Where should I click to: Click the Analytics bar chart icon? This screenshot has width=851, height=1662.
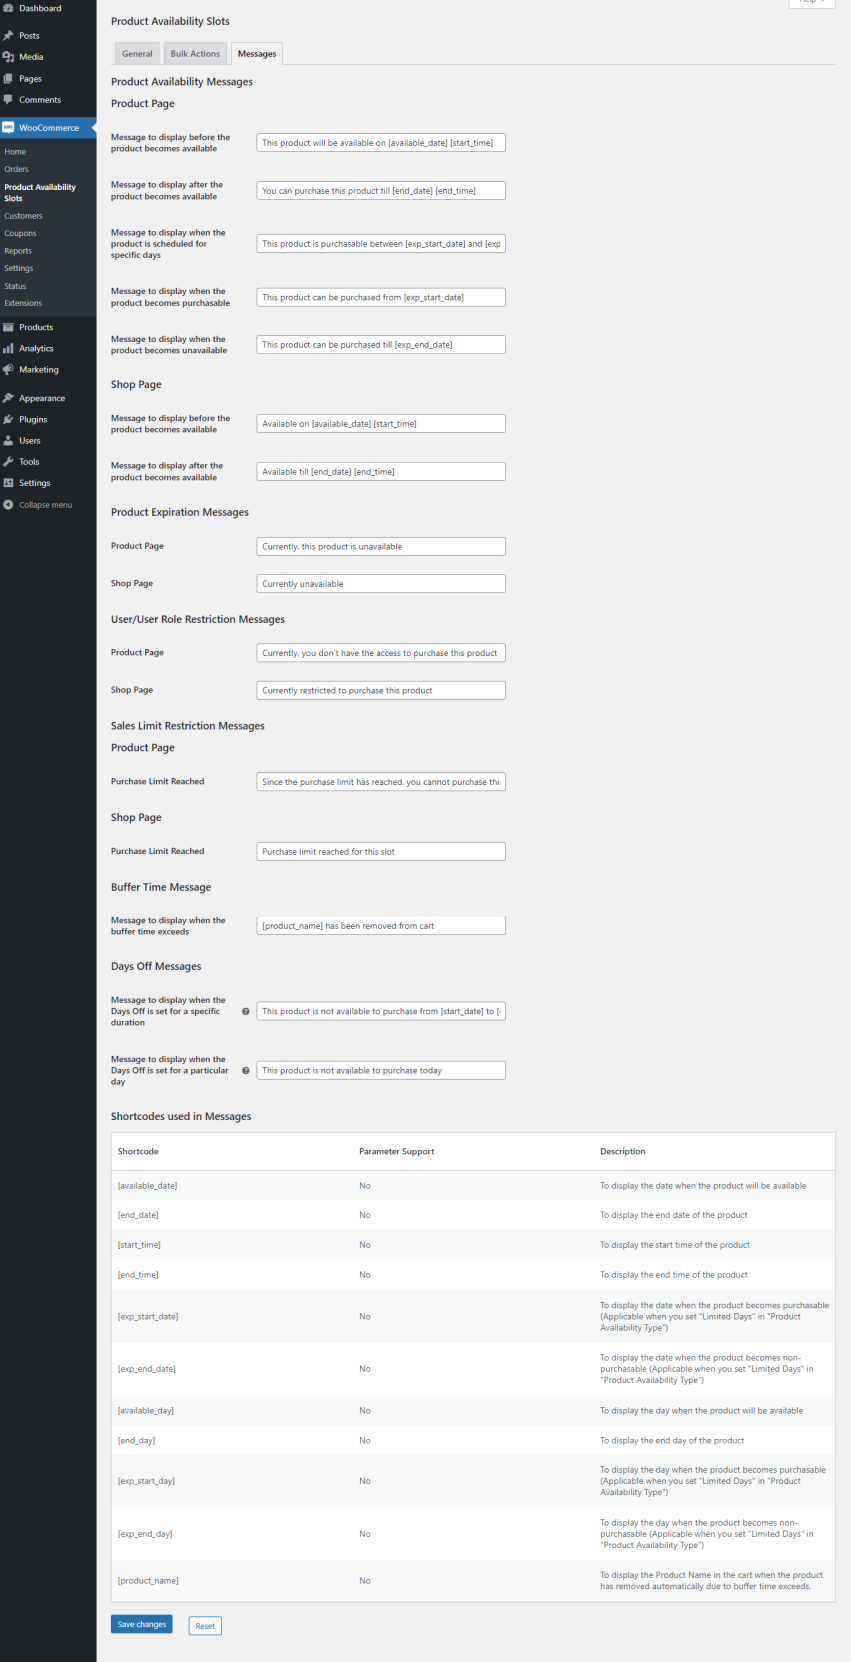[9, 348]
